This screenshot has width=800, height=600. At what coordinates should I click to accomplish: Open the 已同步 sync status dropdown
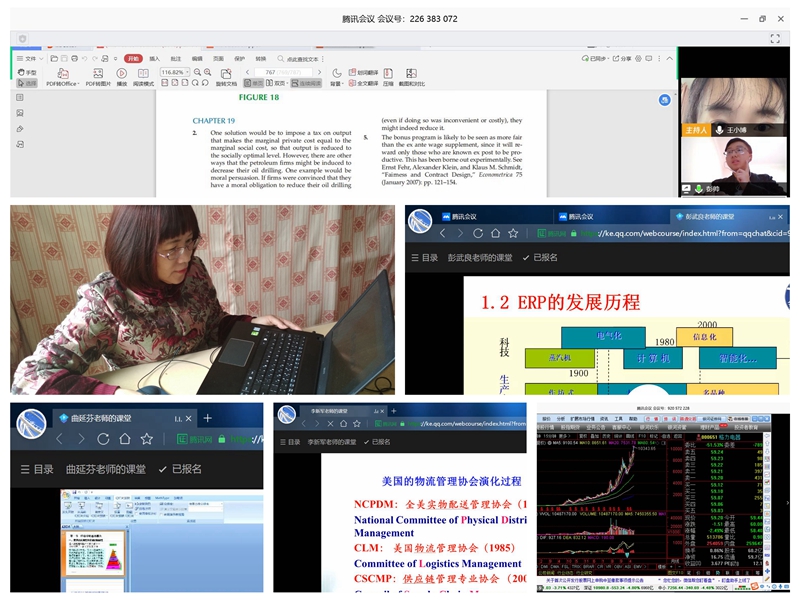[598, 59]
